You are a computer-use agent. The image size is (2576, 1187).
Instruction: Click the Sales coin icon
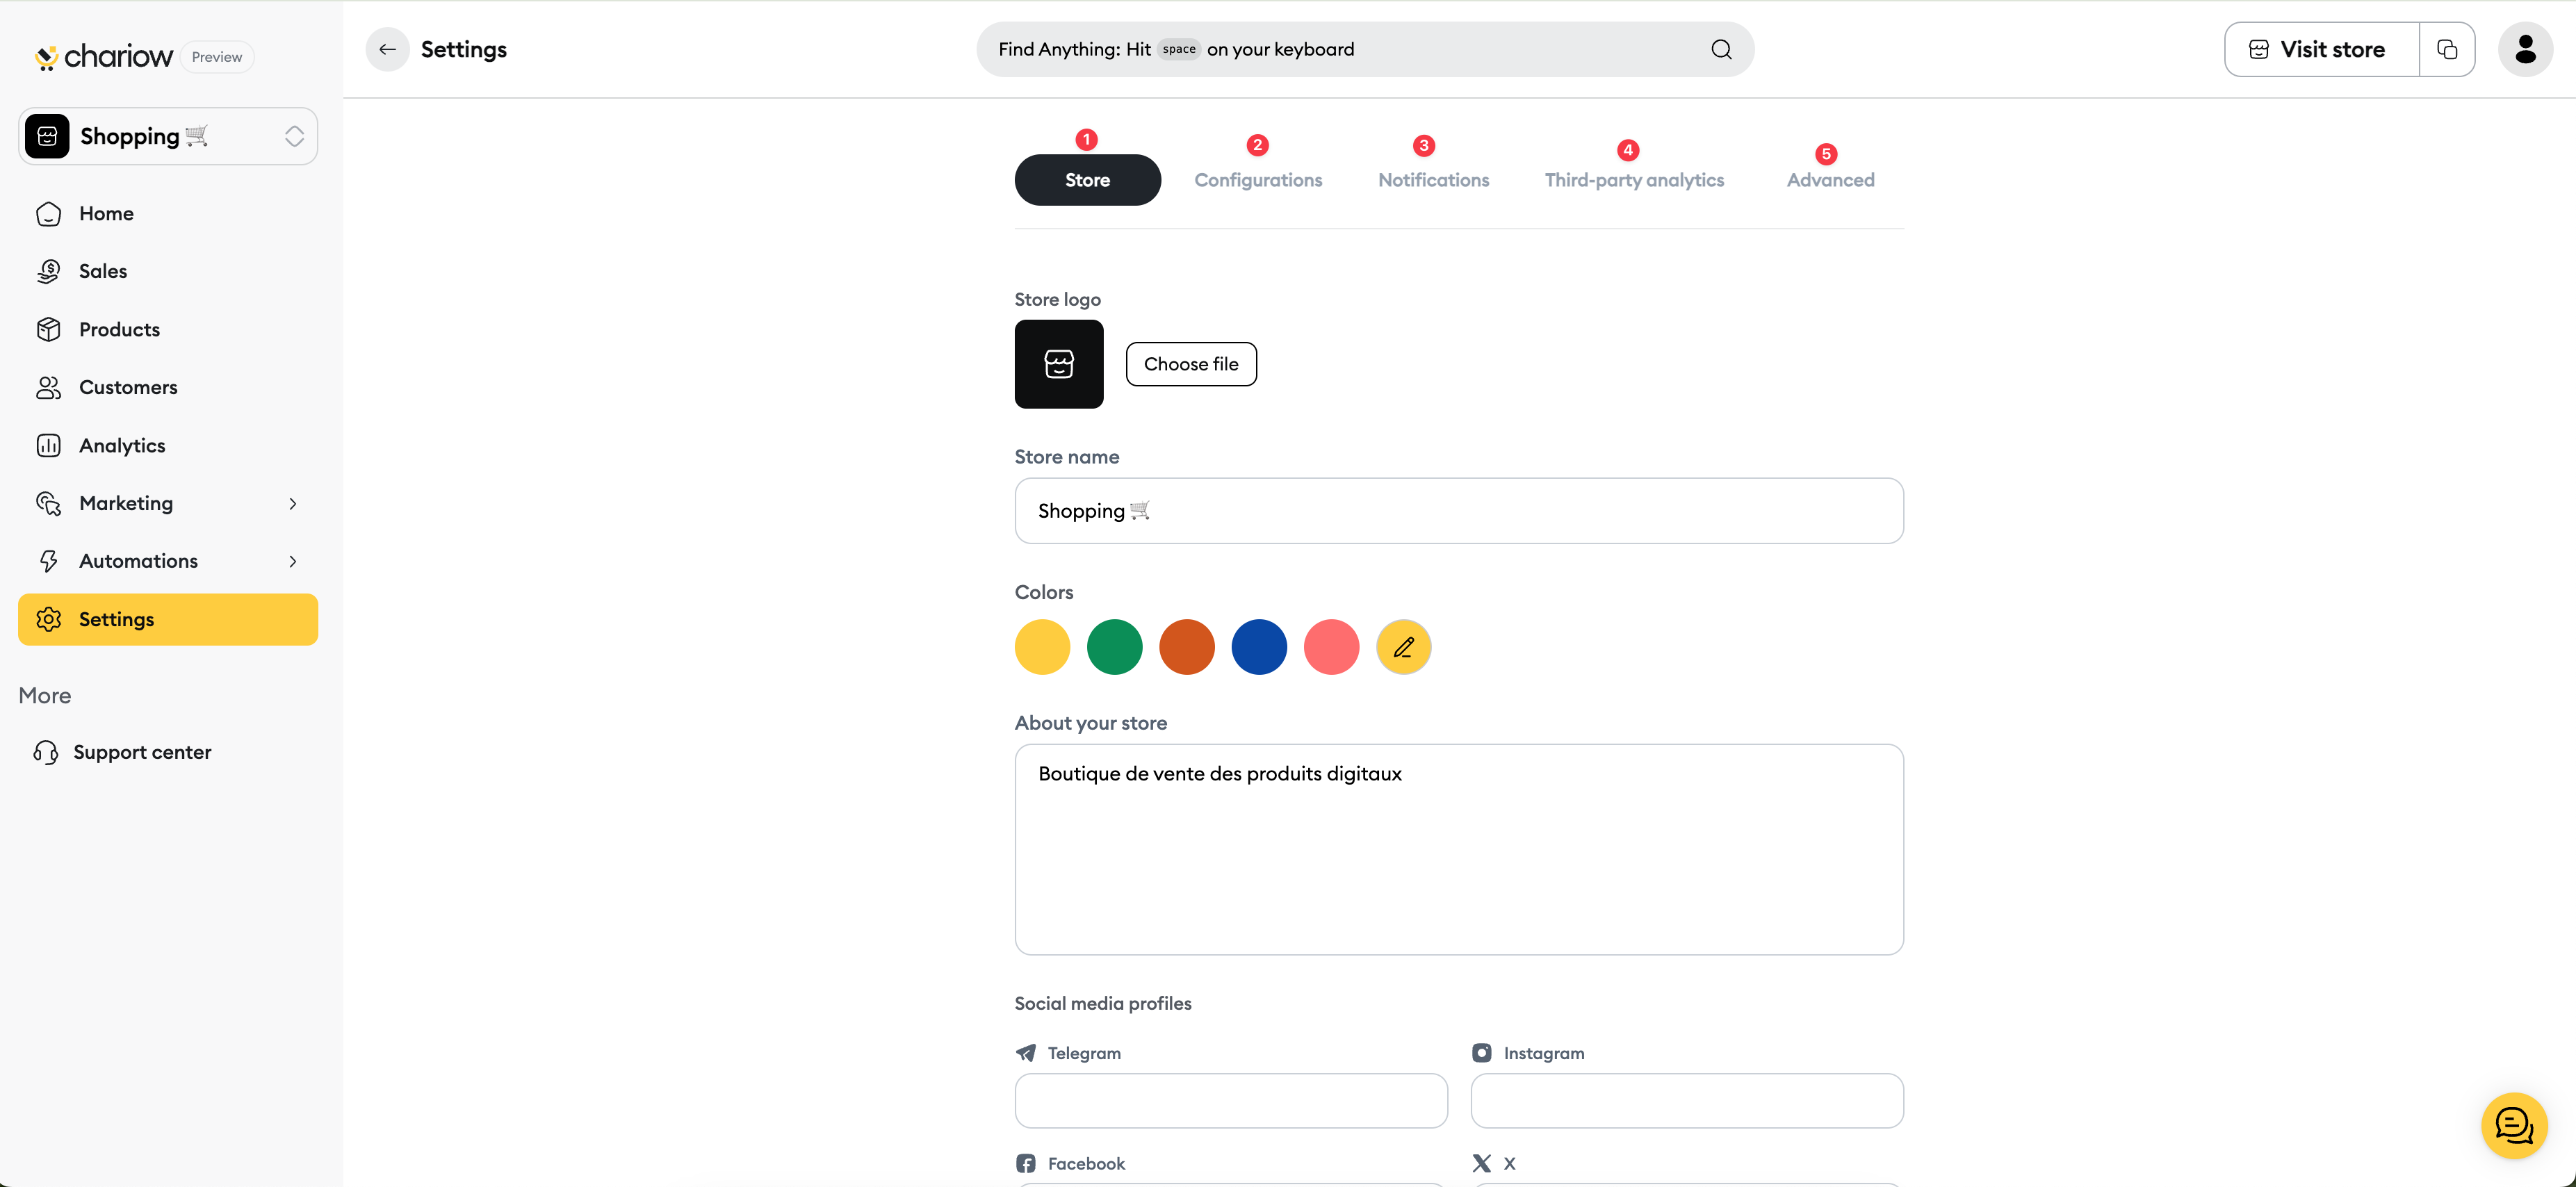[x=48, y=271]
